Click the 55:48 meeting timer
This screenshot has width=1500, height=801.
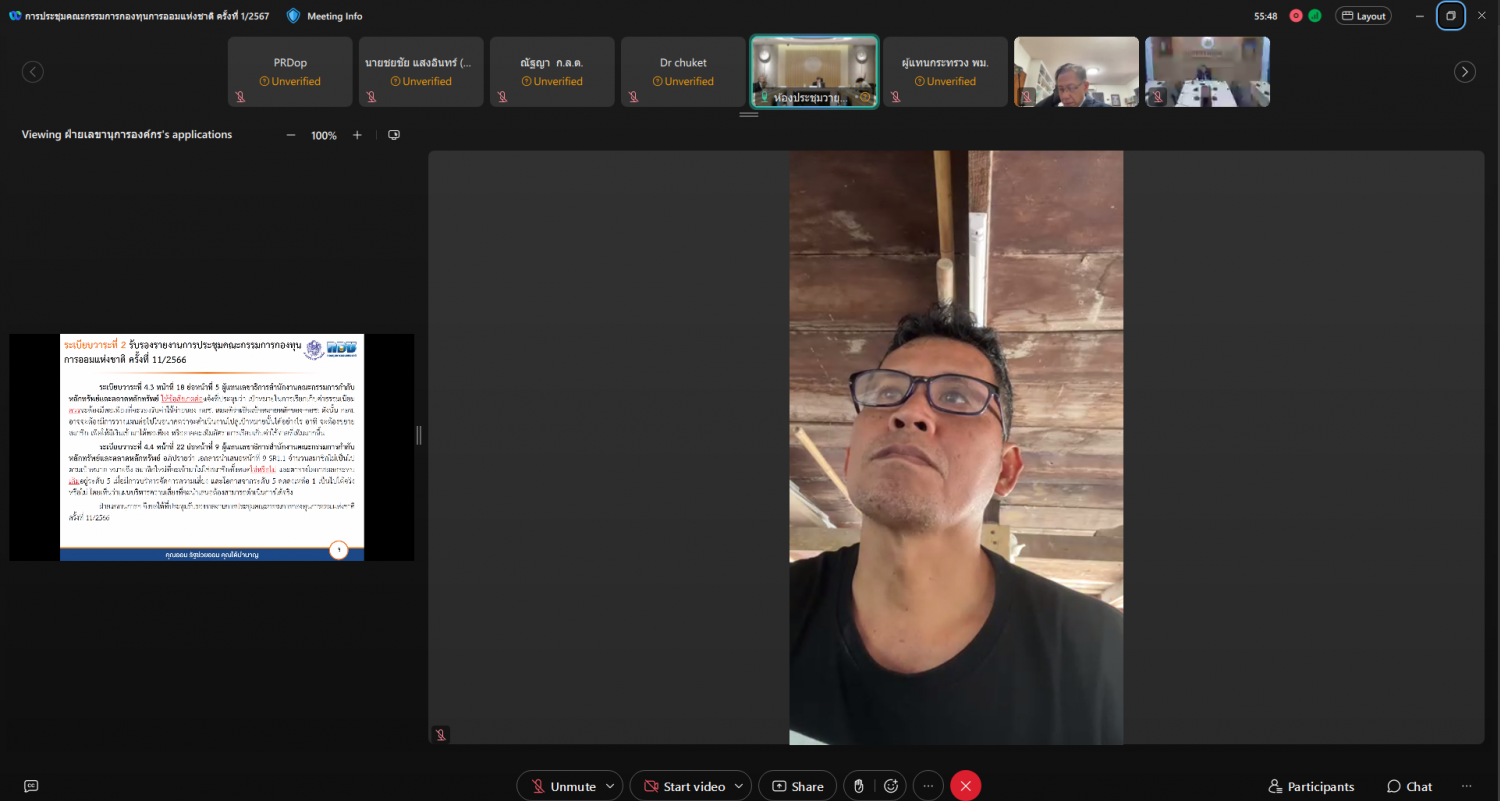pos(1265,16)
